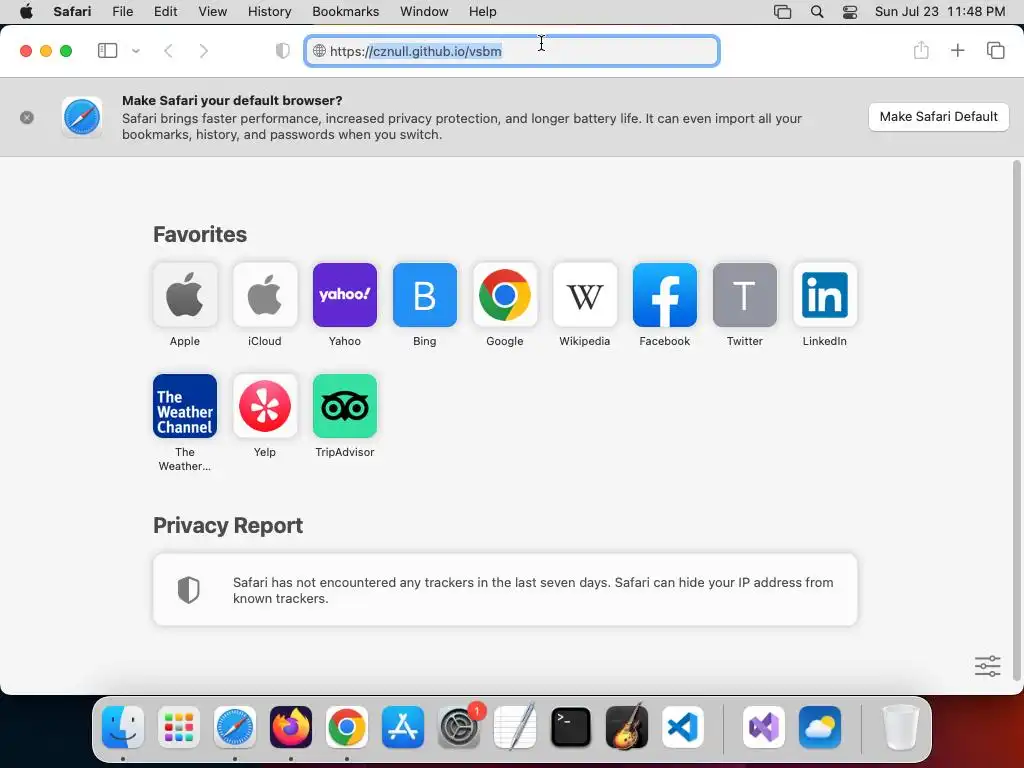
Task: Click the Safari address bar URL field
Action: (x=512, y=51)
